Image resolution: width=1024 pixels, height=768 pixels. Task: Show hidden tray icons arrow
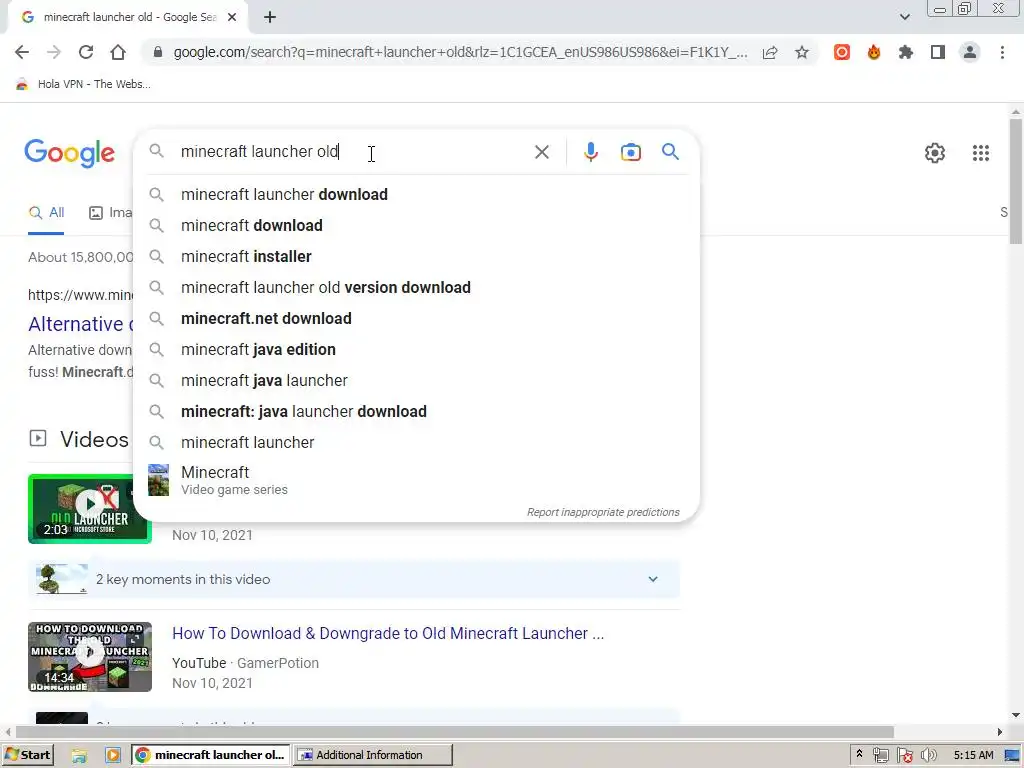[859, 754]
